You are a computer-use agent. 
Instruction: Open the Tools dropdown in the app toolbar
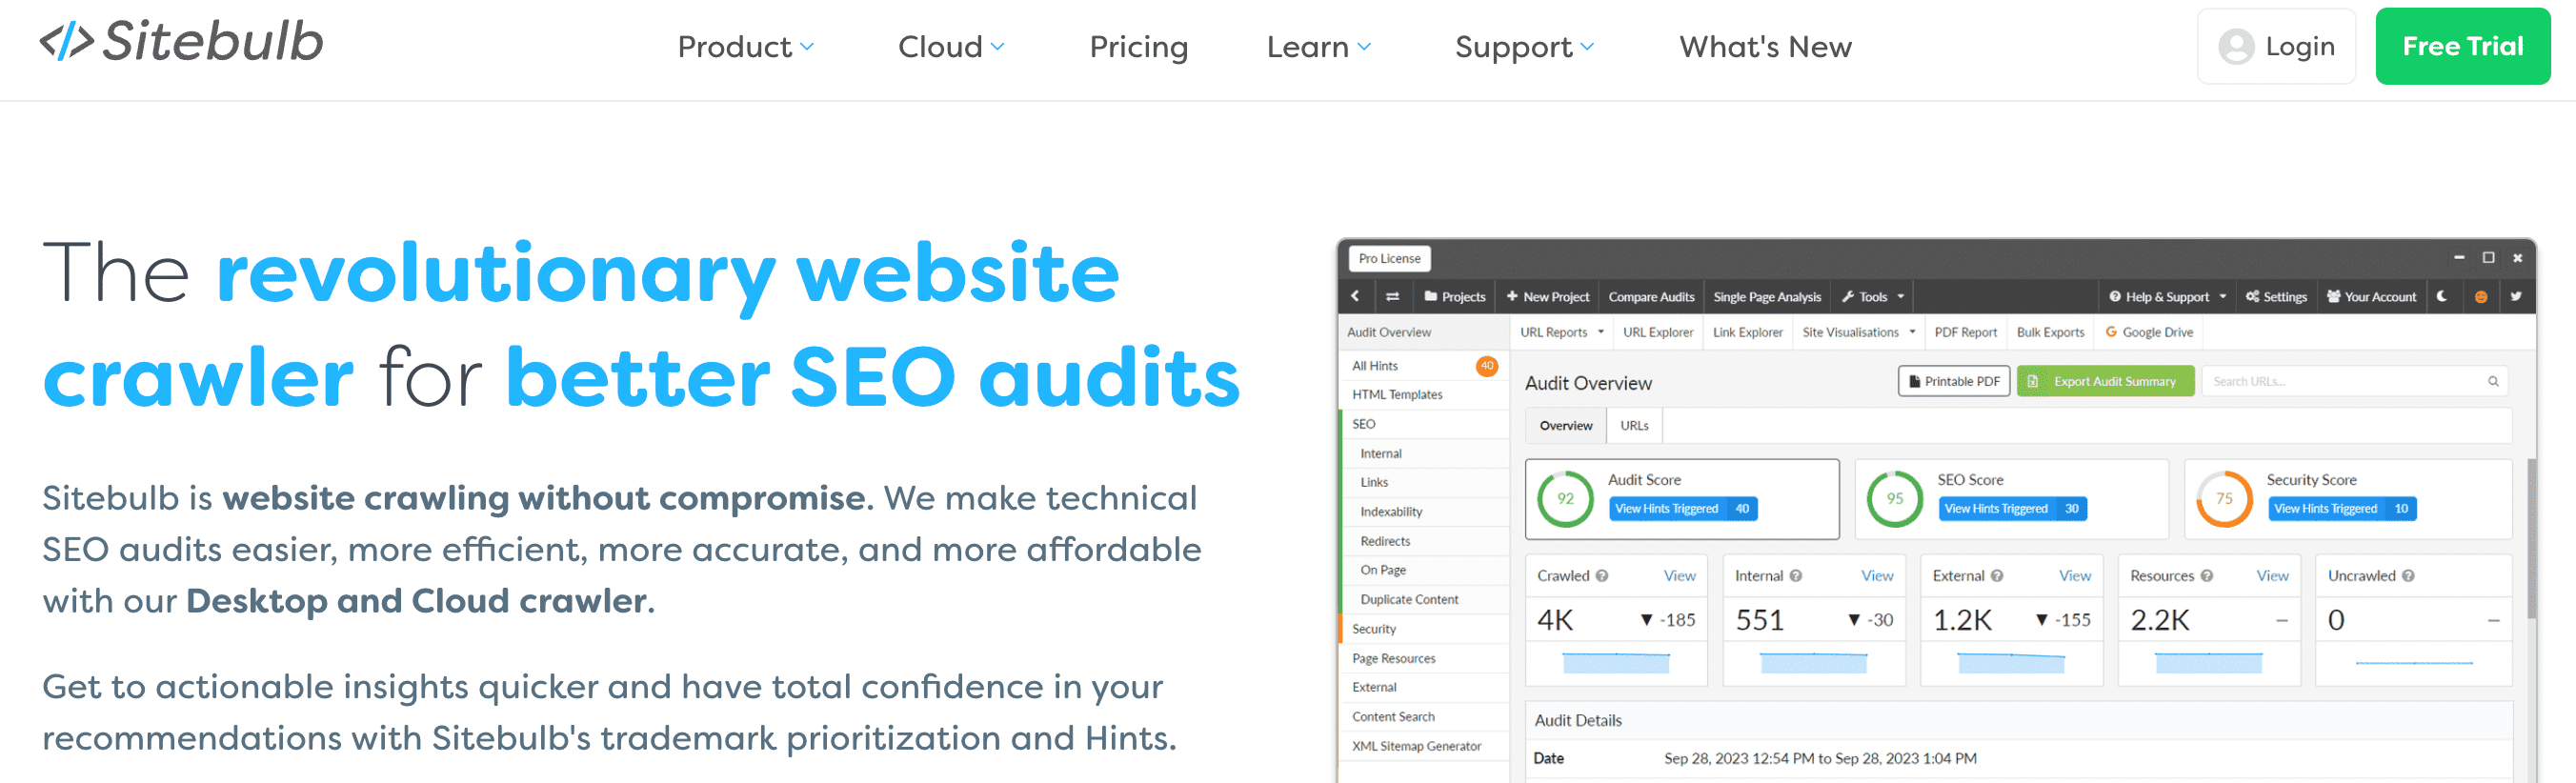pyautogui.click(x=1873, y=296)
